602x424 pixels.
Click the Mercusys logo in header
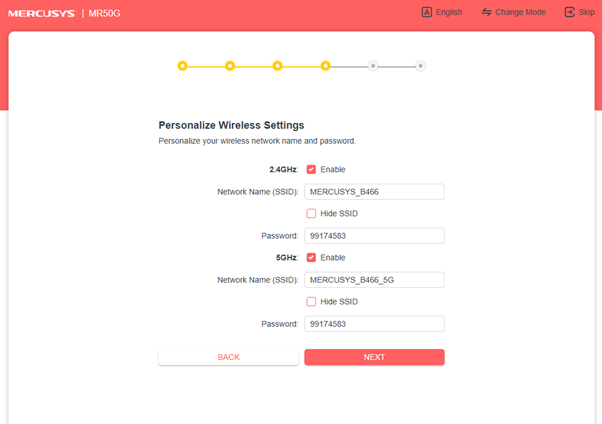(41, 12)
